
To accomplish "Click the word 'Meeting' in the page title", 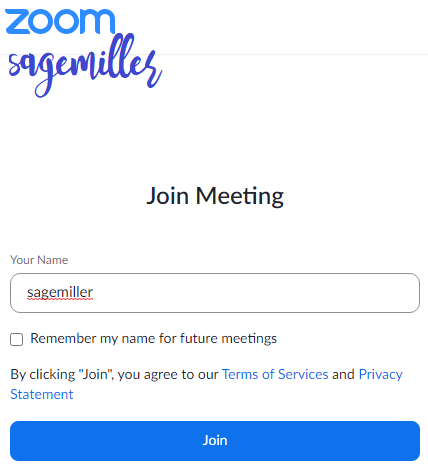I will point(240,196).
